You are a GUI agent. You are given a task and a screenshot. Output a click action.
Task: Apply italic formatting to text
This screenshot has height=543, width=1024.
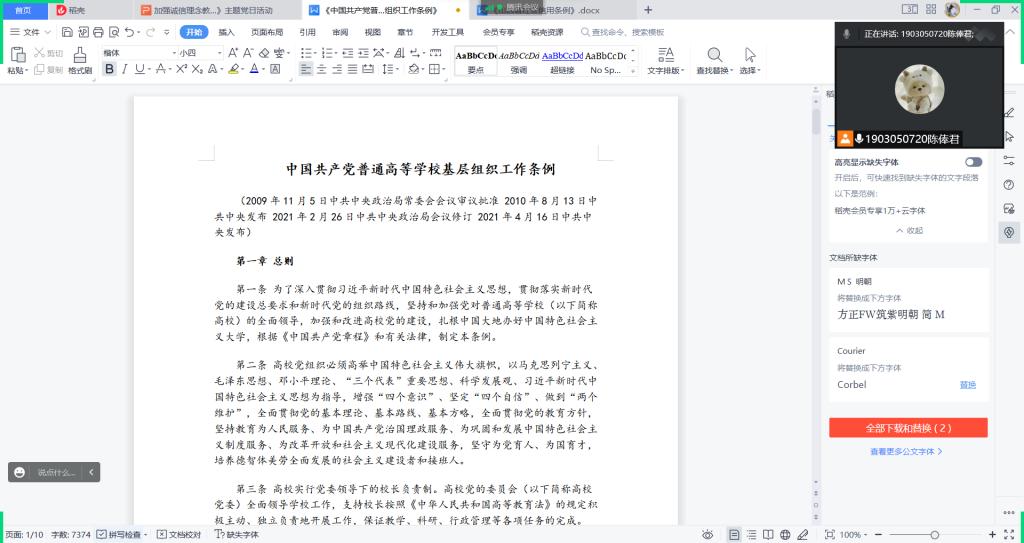[x=127, y=70]
